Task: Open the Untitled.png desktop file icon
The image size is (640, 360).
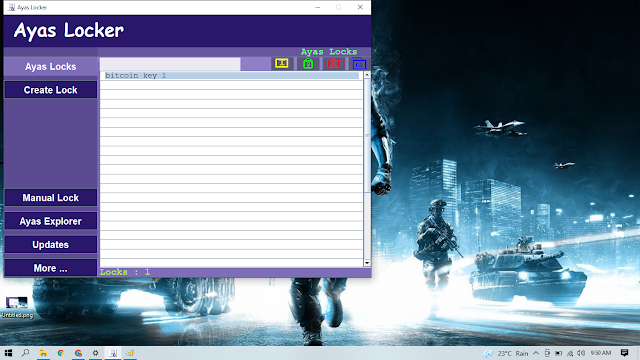Action: [x=17, y=307]
